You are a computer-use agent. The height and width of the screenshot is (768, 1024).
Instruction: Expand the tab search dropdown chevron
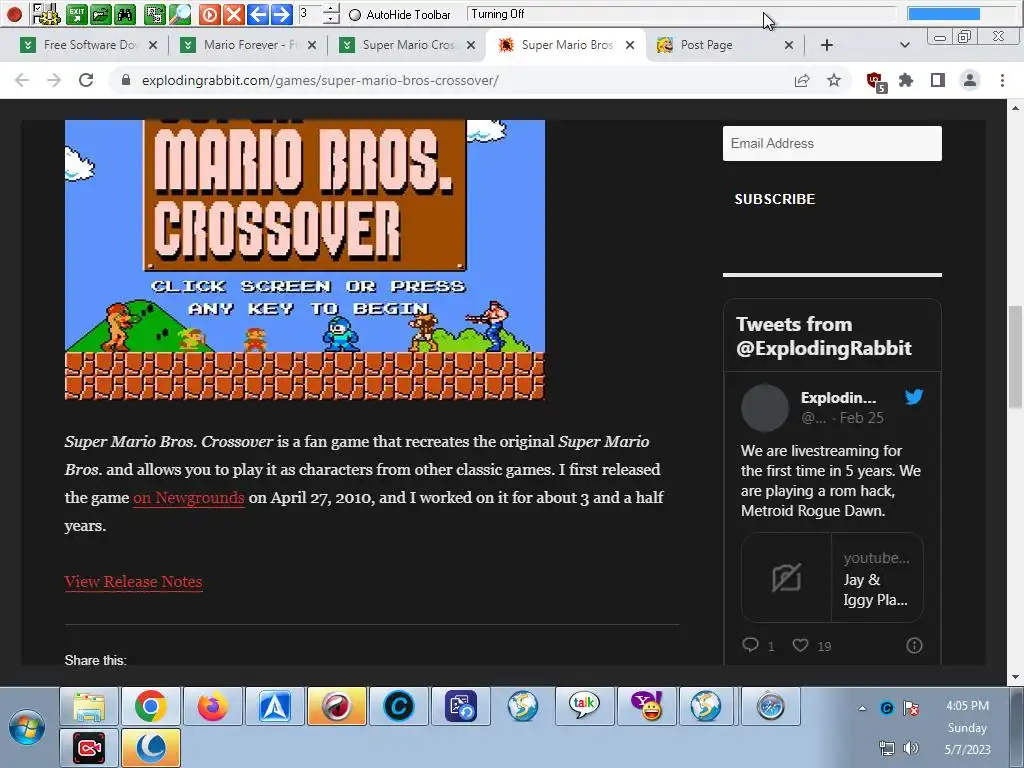point(904,45)
